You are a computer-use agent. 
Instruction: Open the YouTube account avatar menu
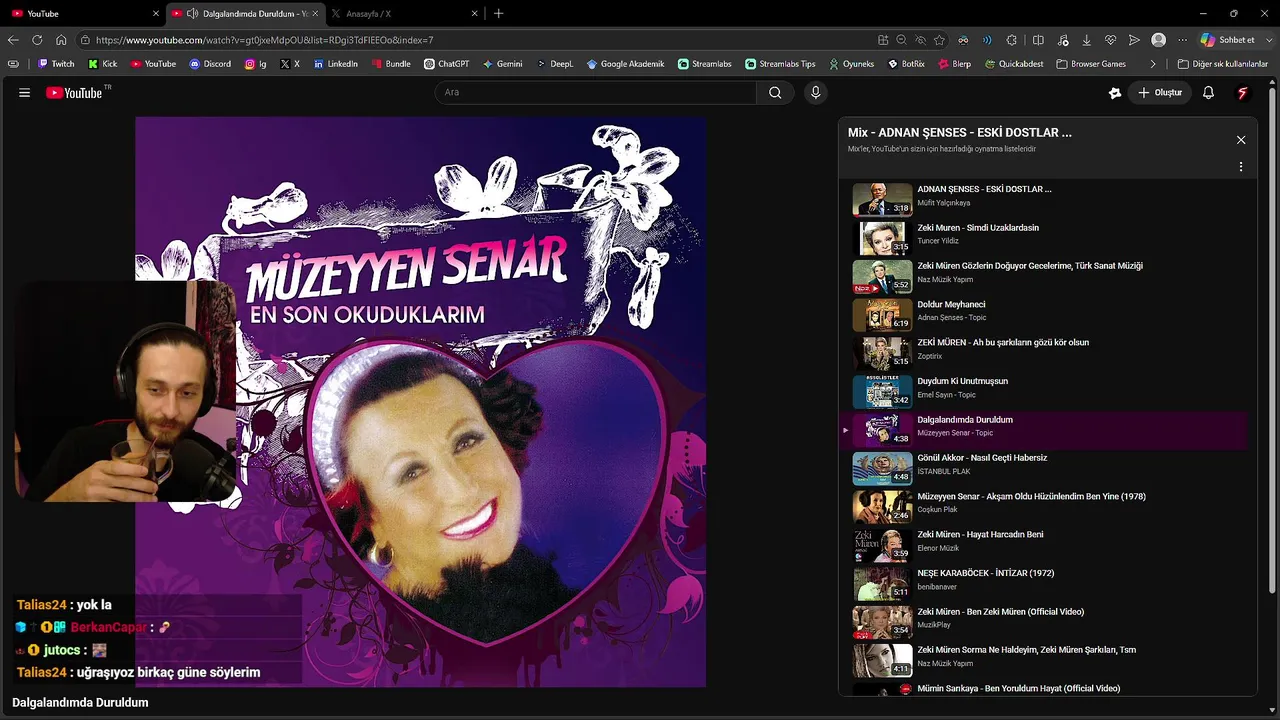pyautogui.click(x=1242, y=92)
